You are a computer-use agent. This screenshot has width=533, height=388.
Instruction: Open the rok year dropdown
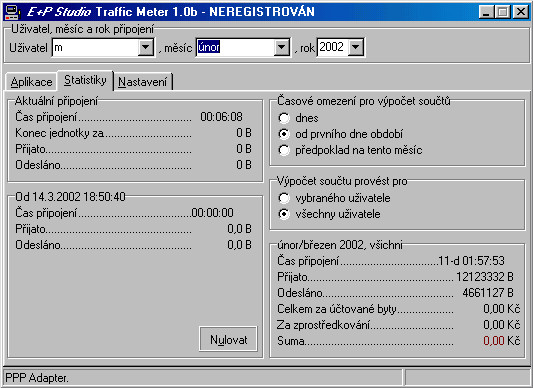pyautogui.click(x=356, y=47)
